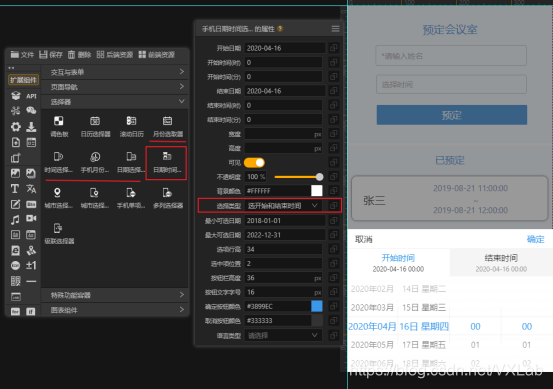Switch to the 扩展组件 tab

coord(23,80)
